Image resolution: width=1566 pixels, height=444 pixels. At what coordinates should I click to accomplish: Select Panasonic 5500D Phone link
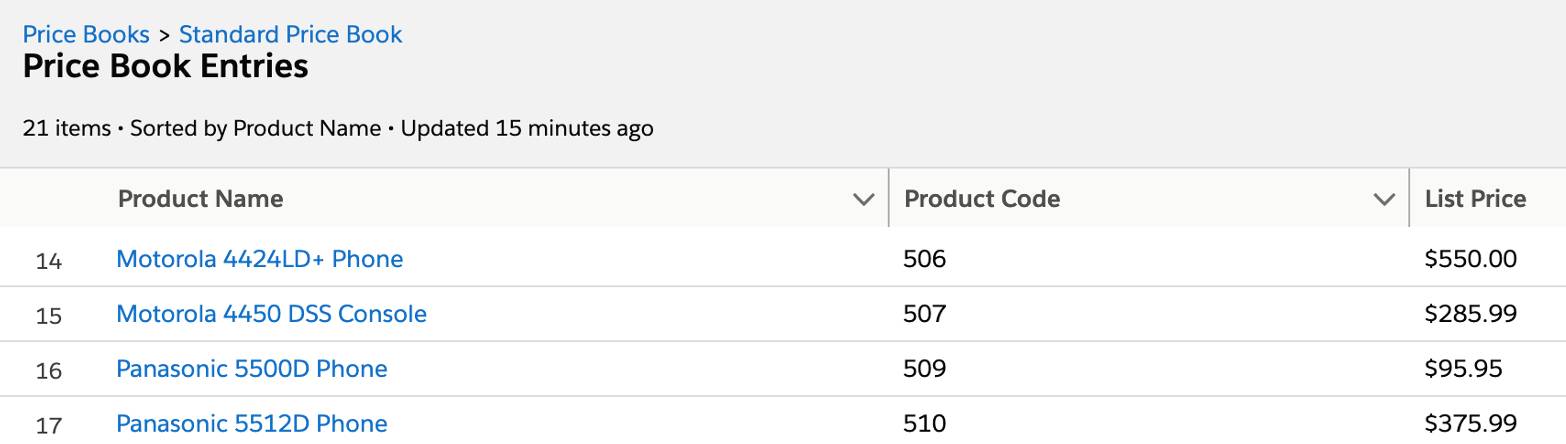251,369
